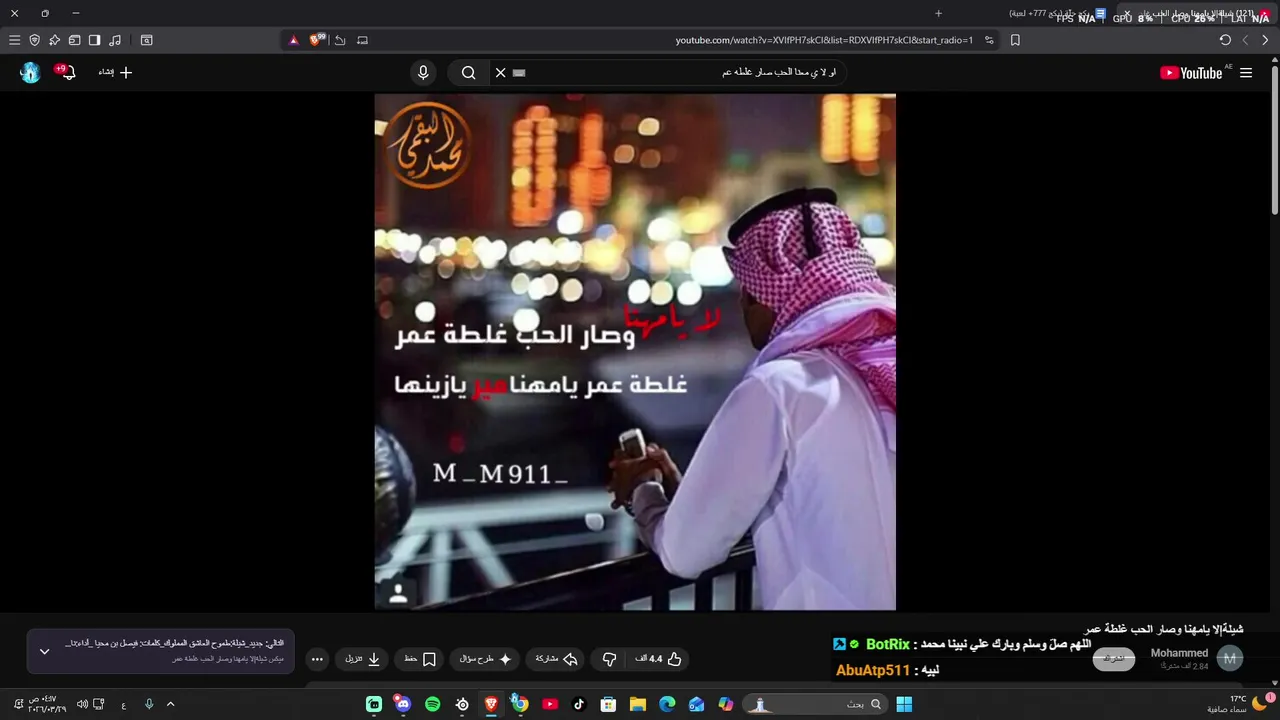Click the share arrow icon in address bar
The image size is (1280, 720).
click(340, 40)
